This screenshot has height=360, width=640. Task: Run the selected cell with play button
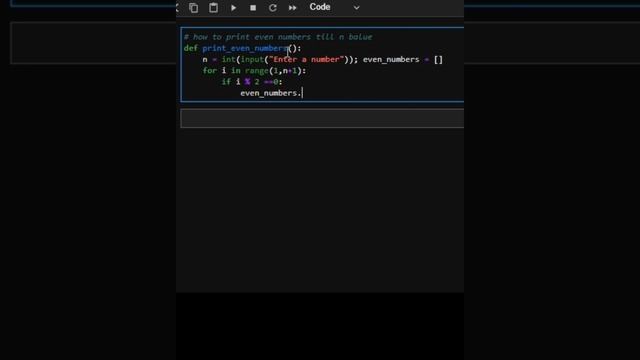(233, 8)
